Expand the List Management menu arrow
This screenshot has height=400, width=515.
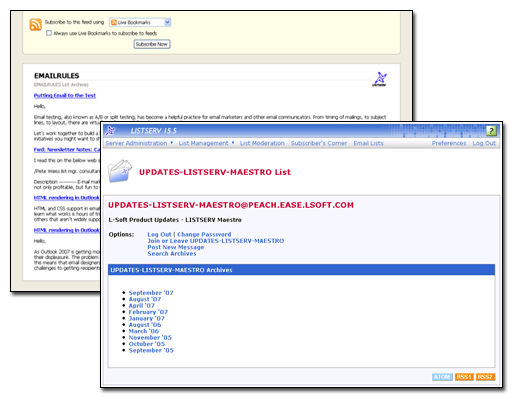233,143
